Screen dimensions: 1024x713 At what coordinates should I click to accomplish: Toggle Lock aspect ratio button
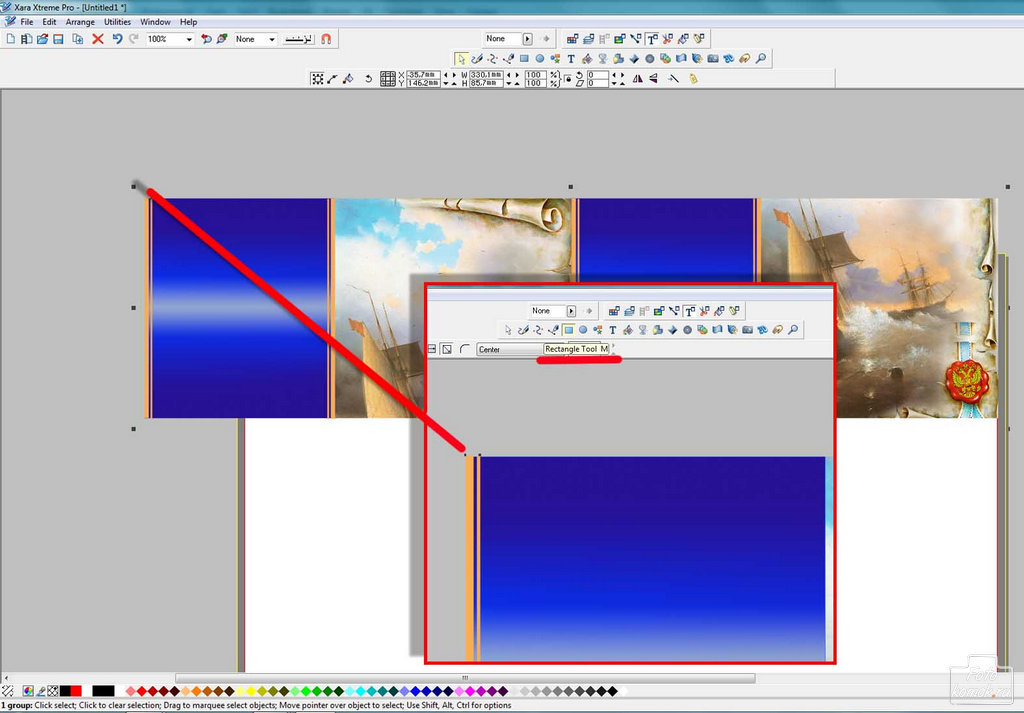[x=568, y=79]
